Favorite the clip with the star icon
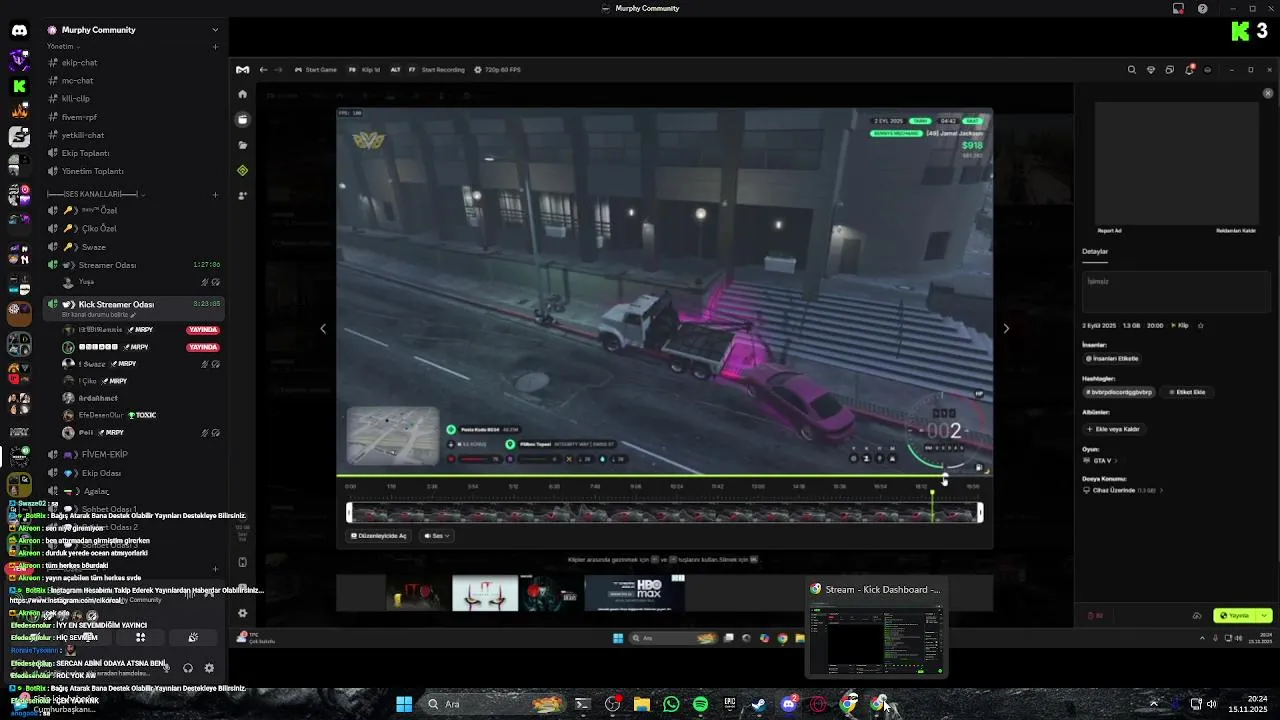Screen dimensions: 1280x720 [1201, 326]
